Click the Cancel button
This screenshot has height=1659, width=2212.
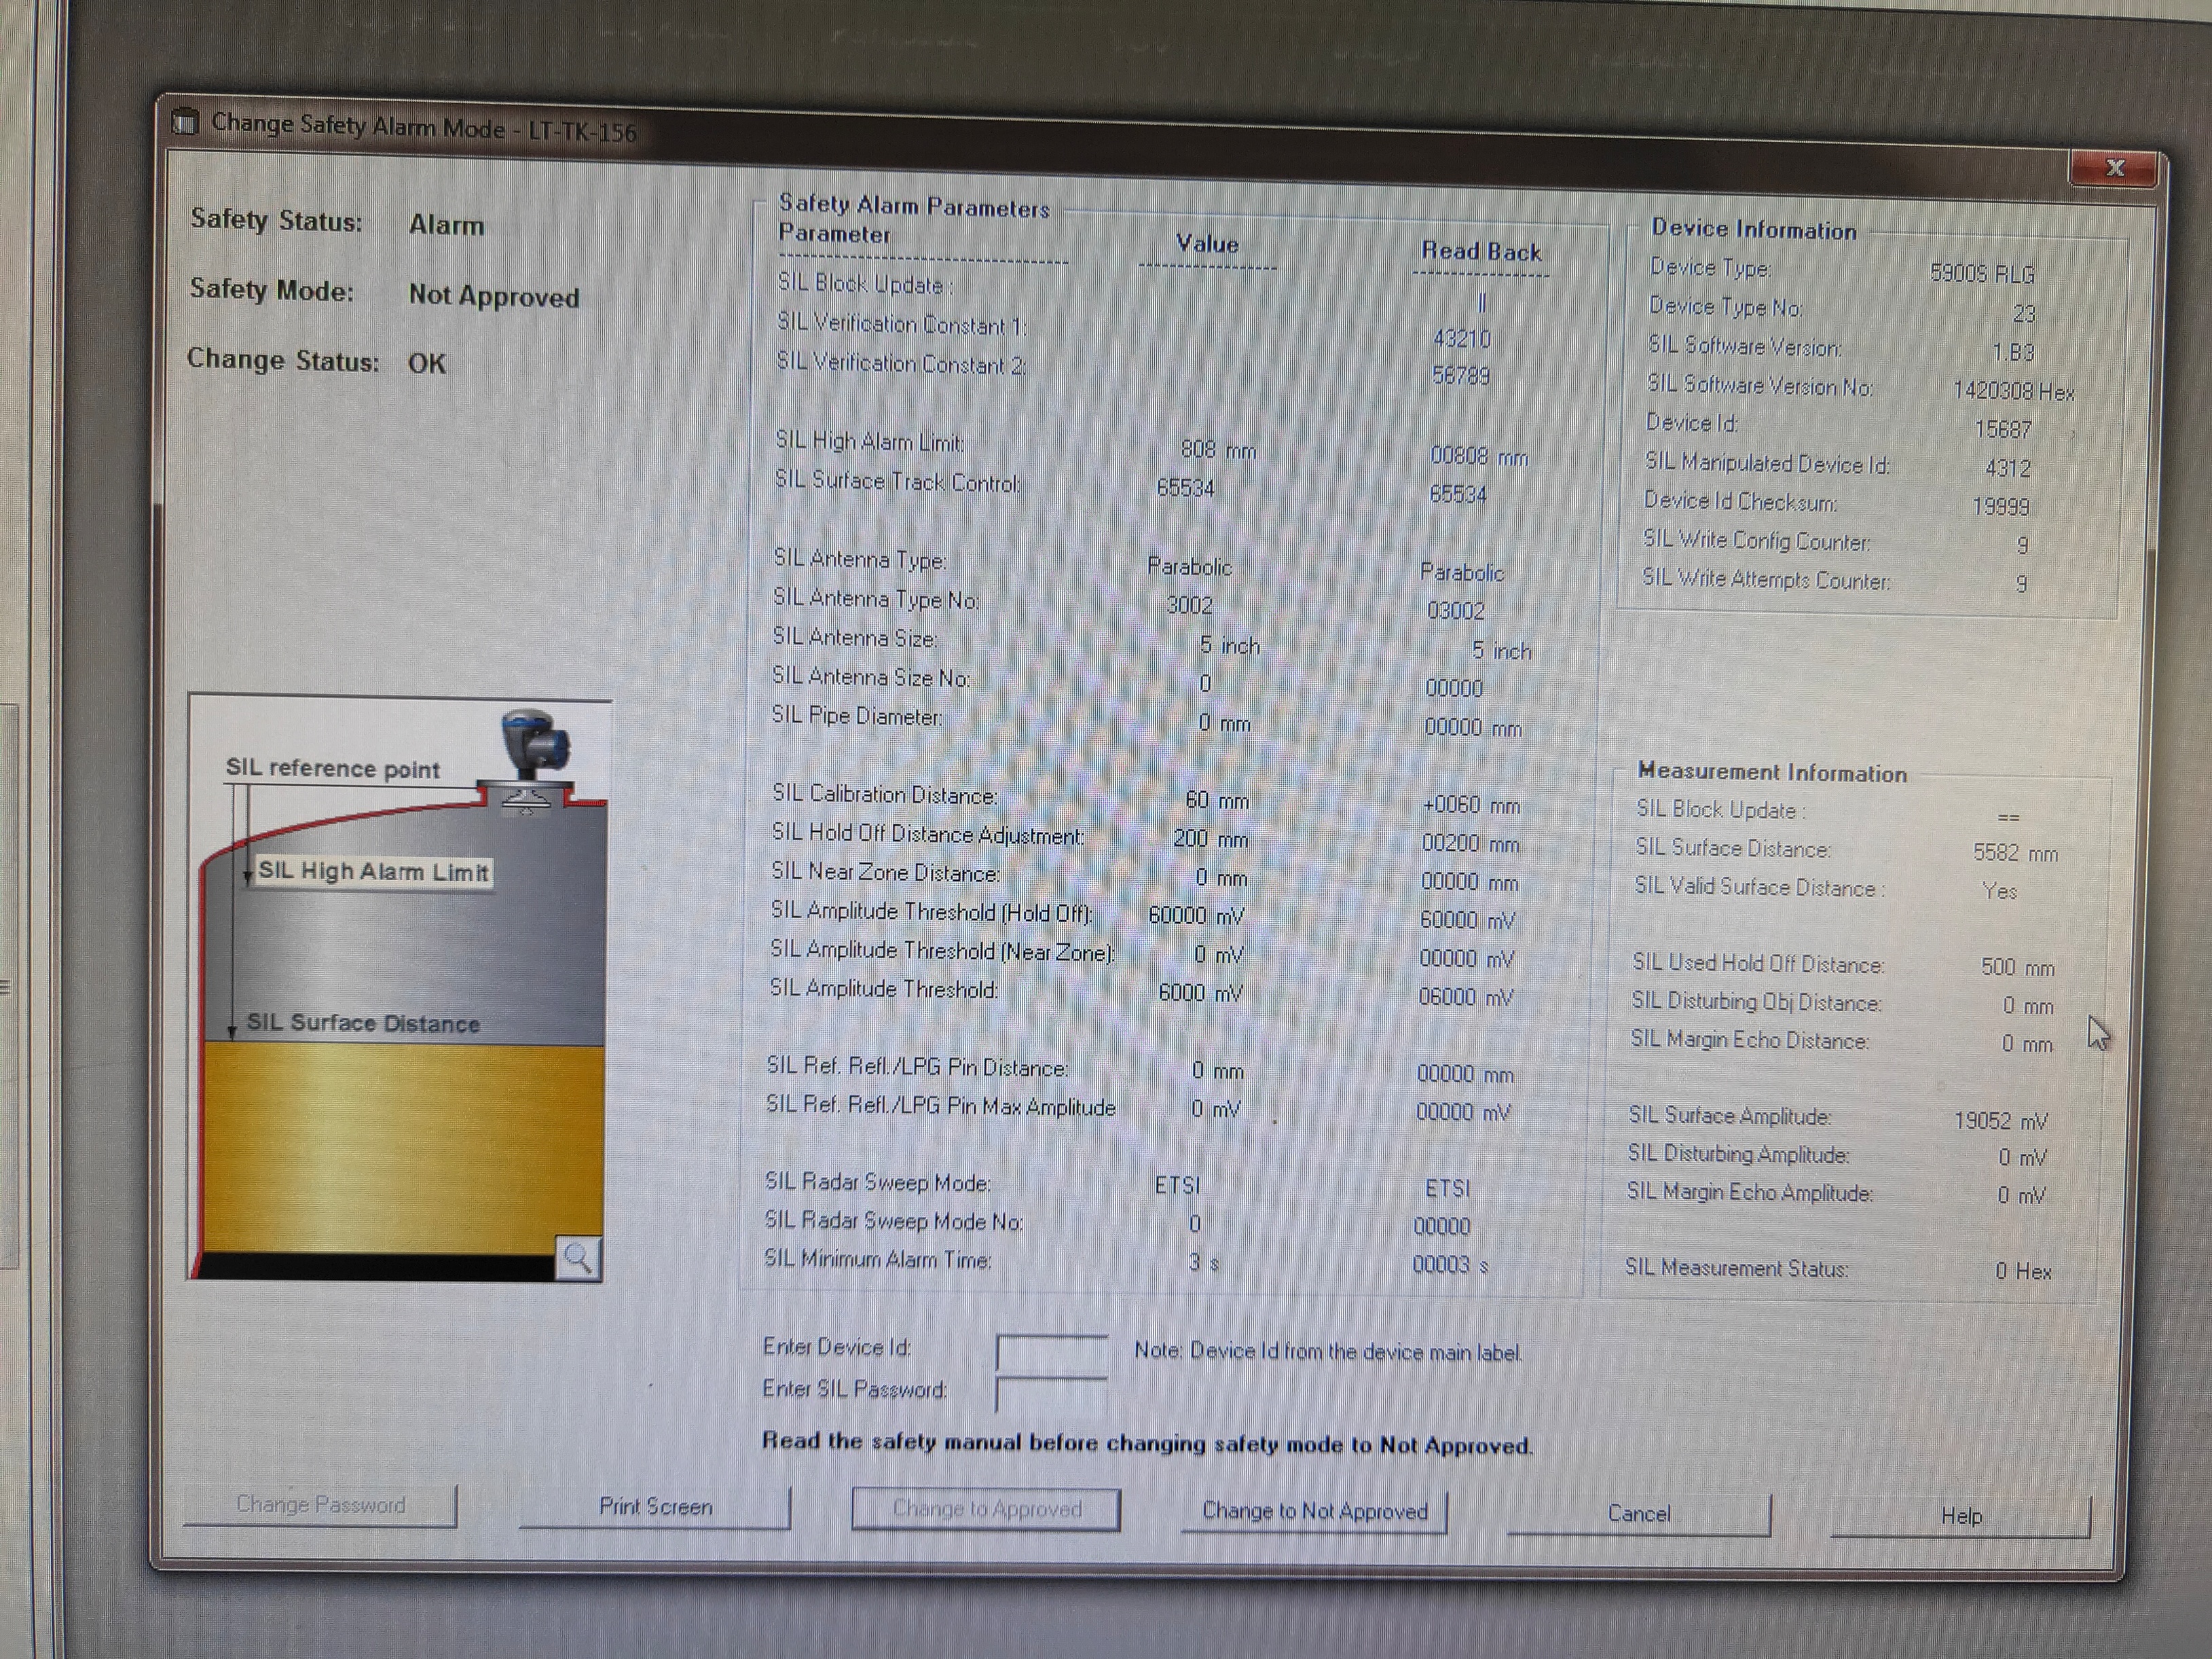coord(1638,1513)
